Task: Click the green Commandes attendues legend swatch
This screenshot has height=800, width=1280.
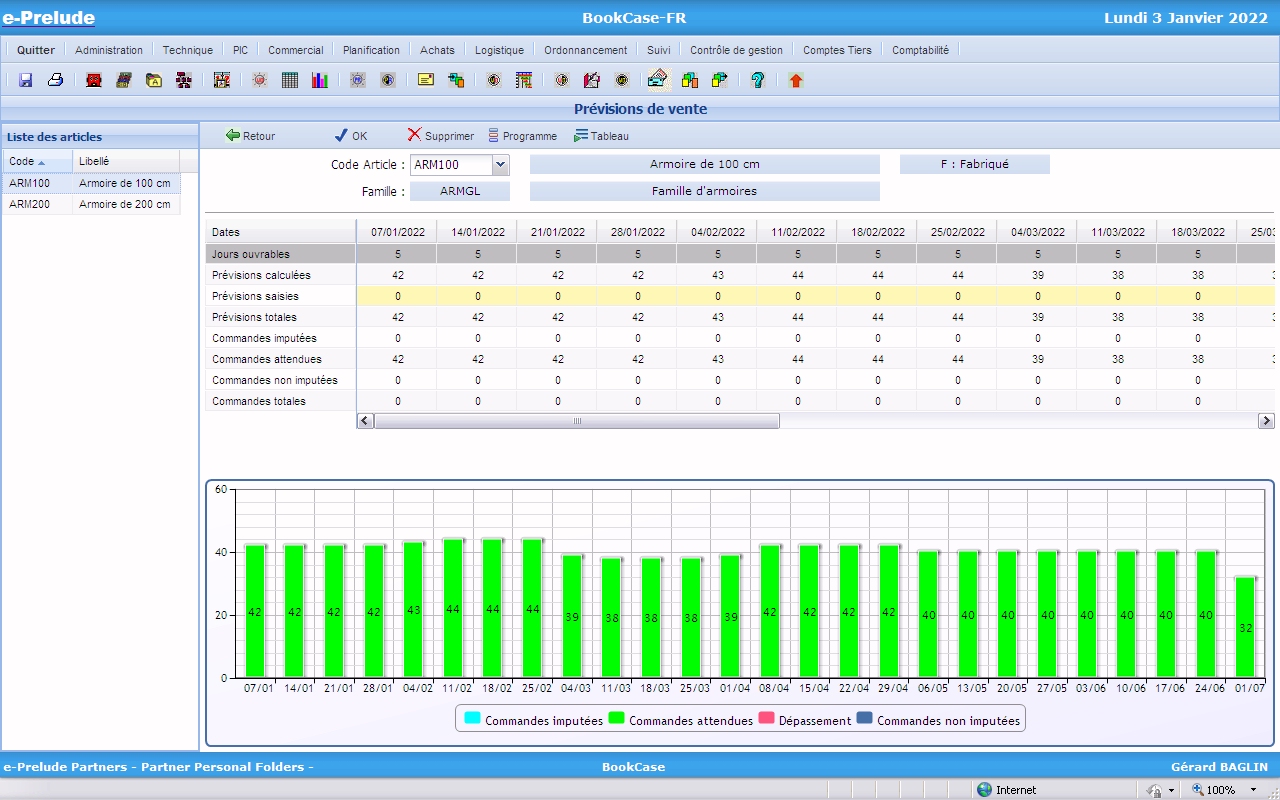Action: [617, 718]
